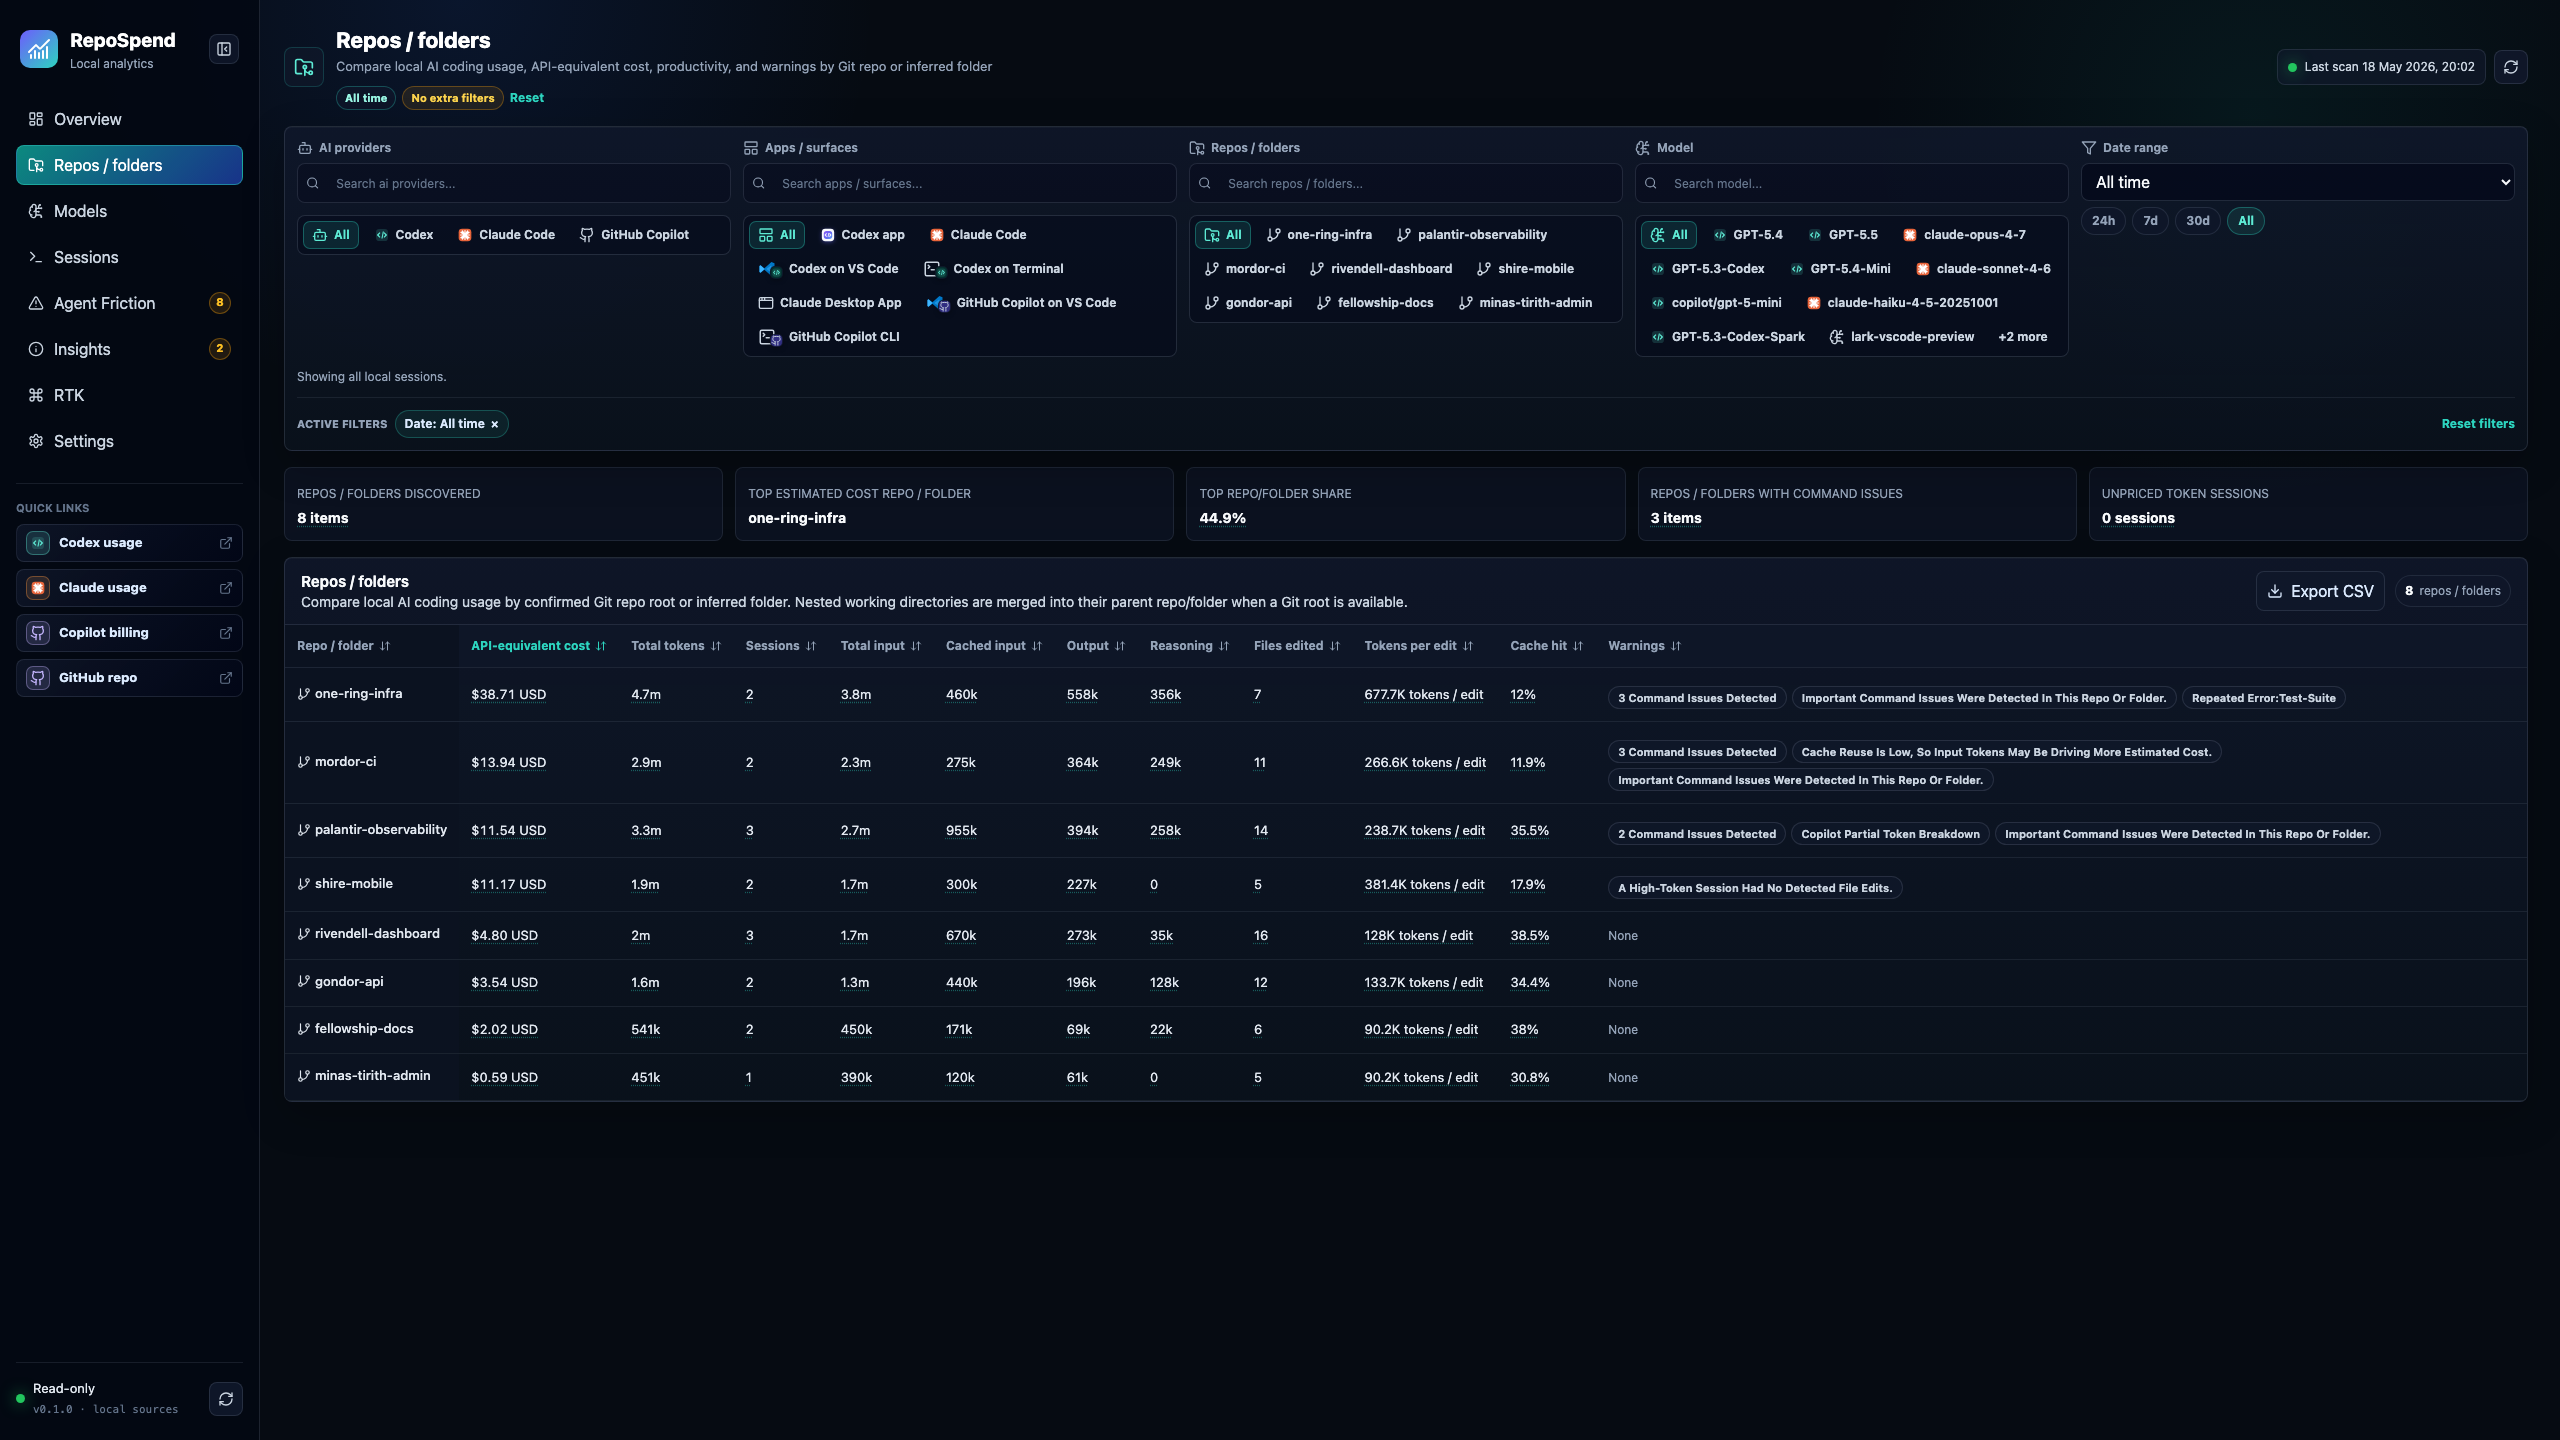This screenshot has height=1440, width=2560.
Task: Toggle the one-ring-infra repo filter chip
Action: [x=1319, y=235]
